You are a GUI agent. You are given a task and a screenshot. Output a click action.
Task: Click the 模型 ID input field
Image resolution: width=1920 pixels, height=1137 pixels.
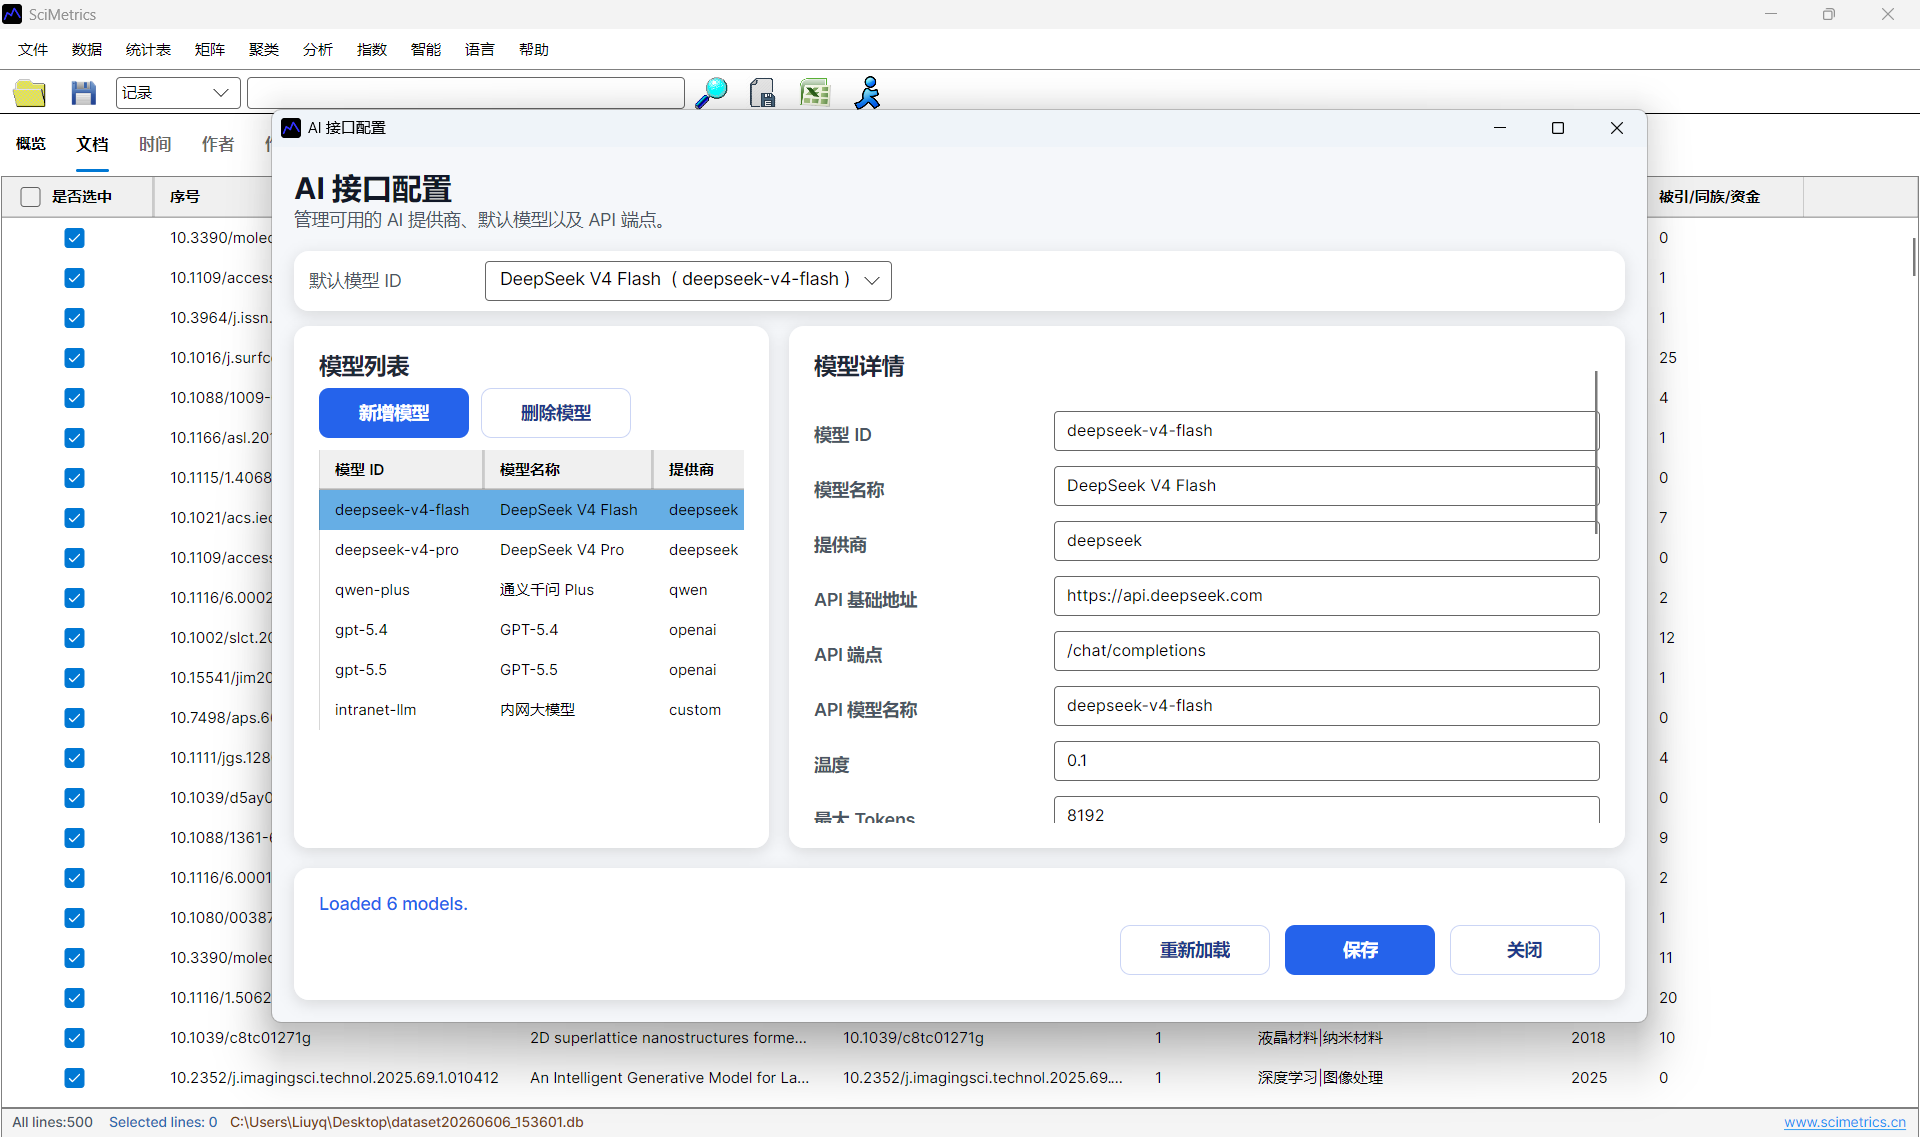click(1325, 431)
